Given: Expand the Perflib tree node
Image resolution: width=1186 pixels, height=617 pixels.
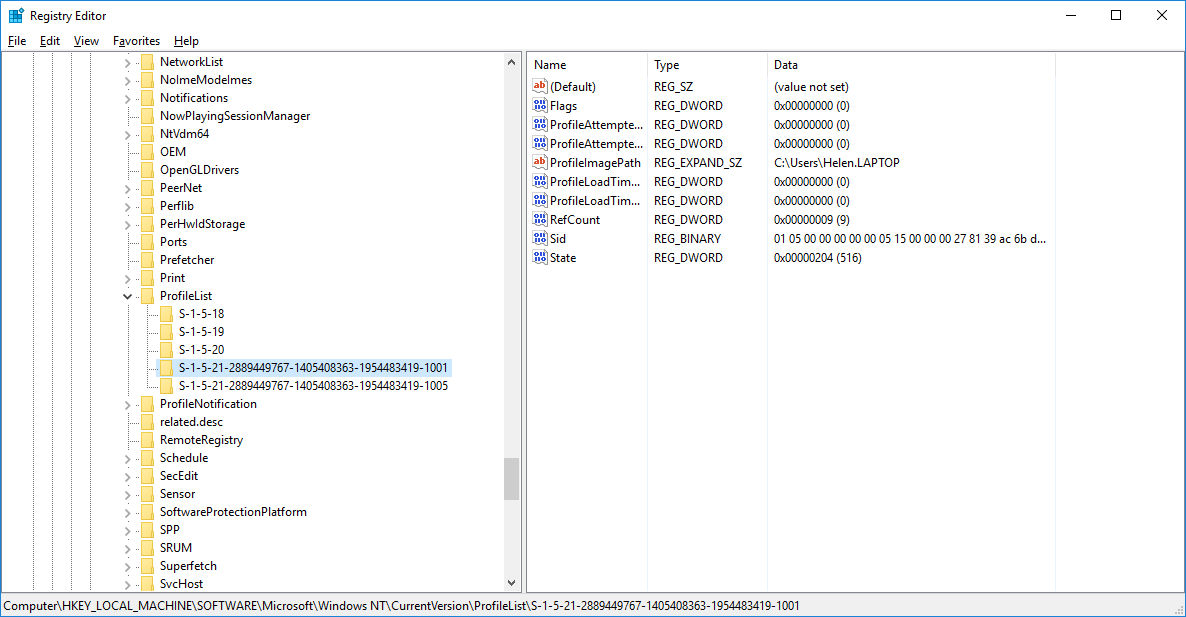Looking at the screenshot, I should click(127, 206).
